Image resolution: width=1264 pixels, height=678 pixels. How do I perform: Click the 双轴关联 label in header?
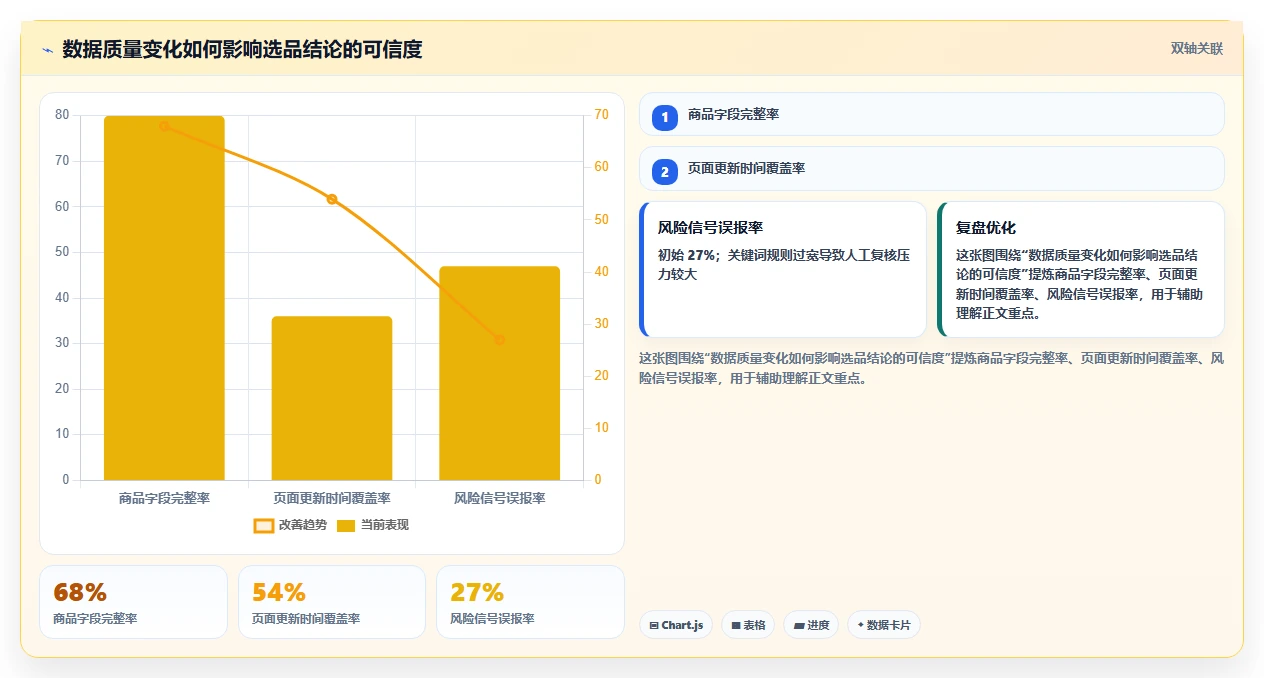click(x=1196, y=48)
